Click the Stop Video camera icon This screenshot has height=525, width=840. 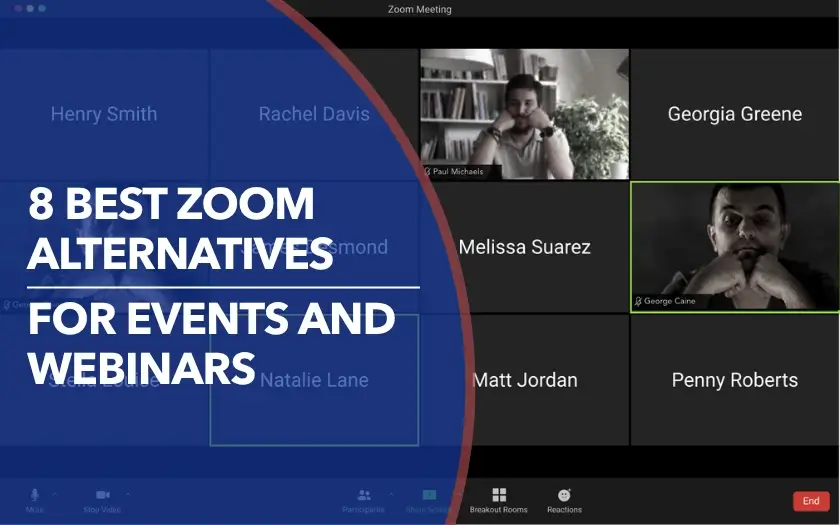pos(103,494)
